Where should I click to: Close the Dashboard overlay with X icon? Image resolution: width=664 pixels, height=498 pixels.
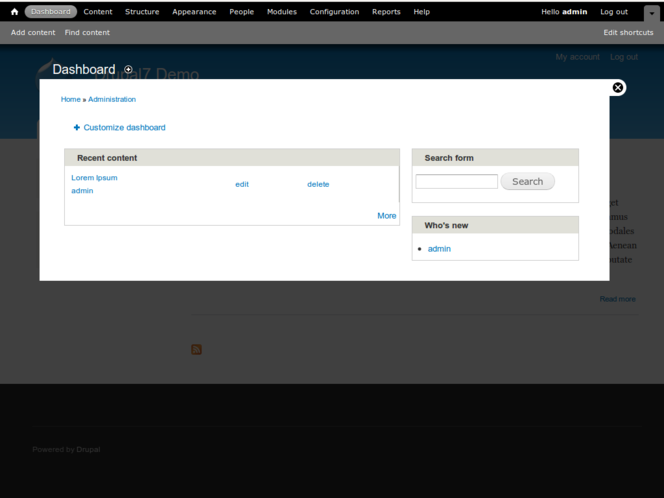pos(618,88)
